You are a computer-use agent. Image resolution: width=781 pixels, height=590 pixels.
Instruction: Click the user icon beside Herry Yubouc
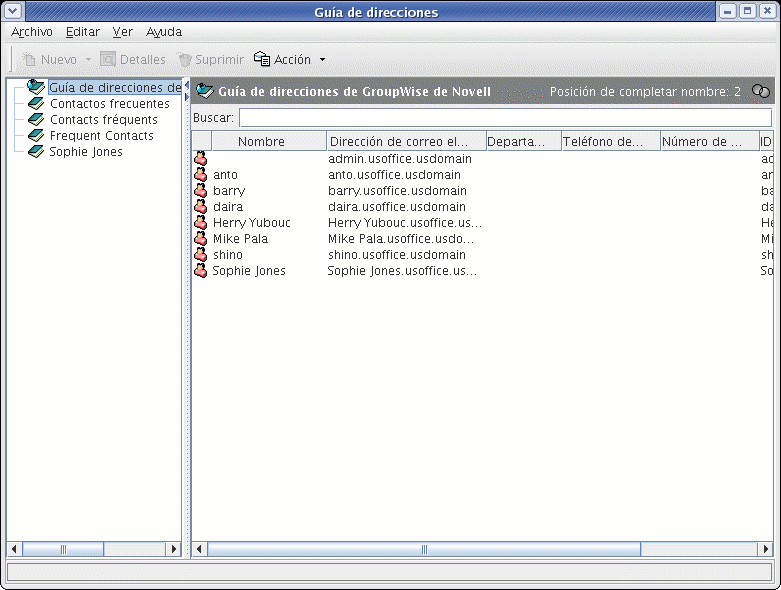pyautogui.click(x=201, y=222)
